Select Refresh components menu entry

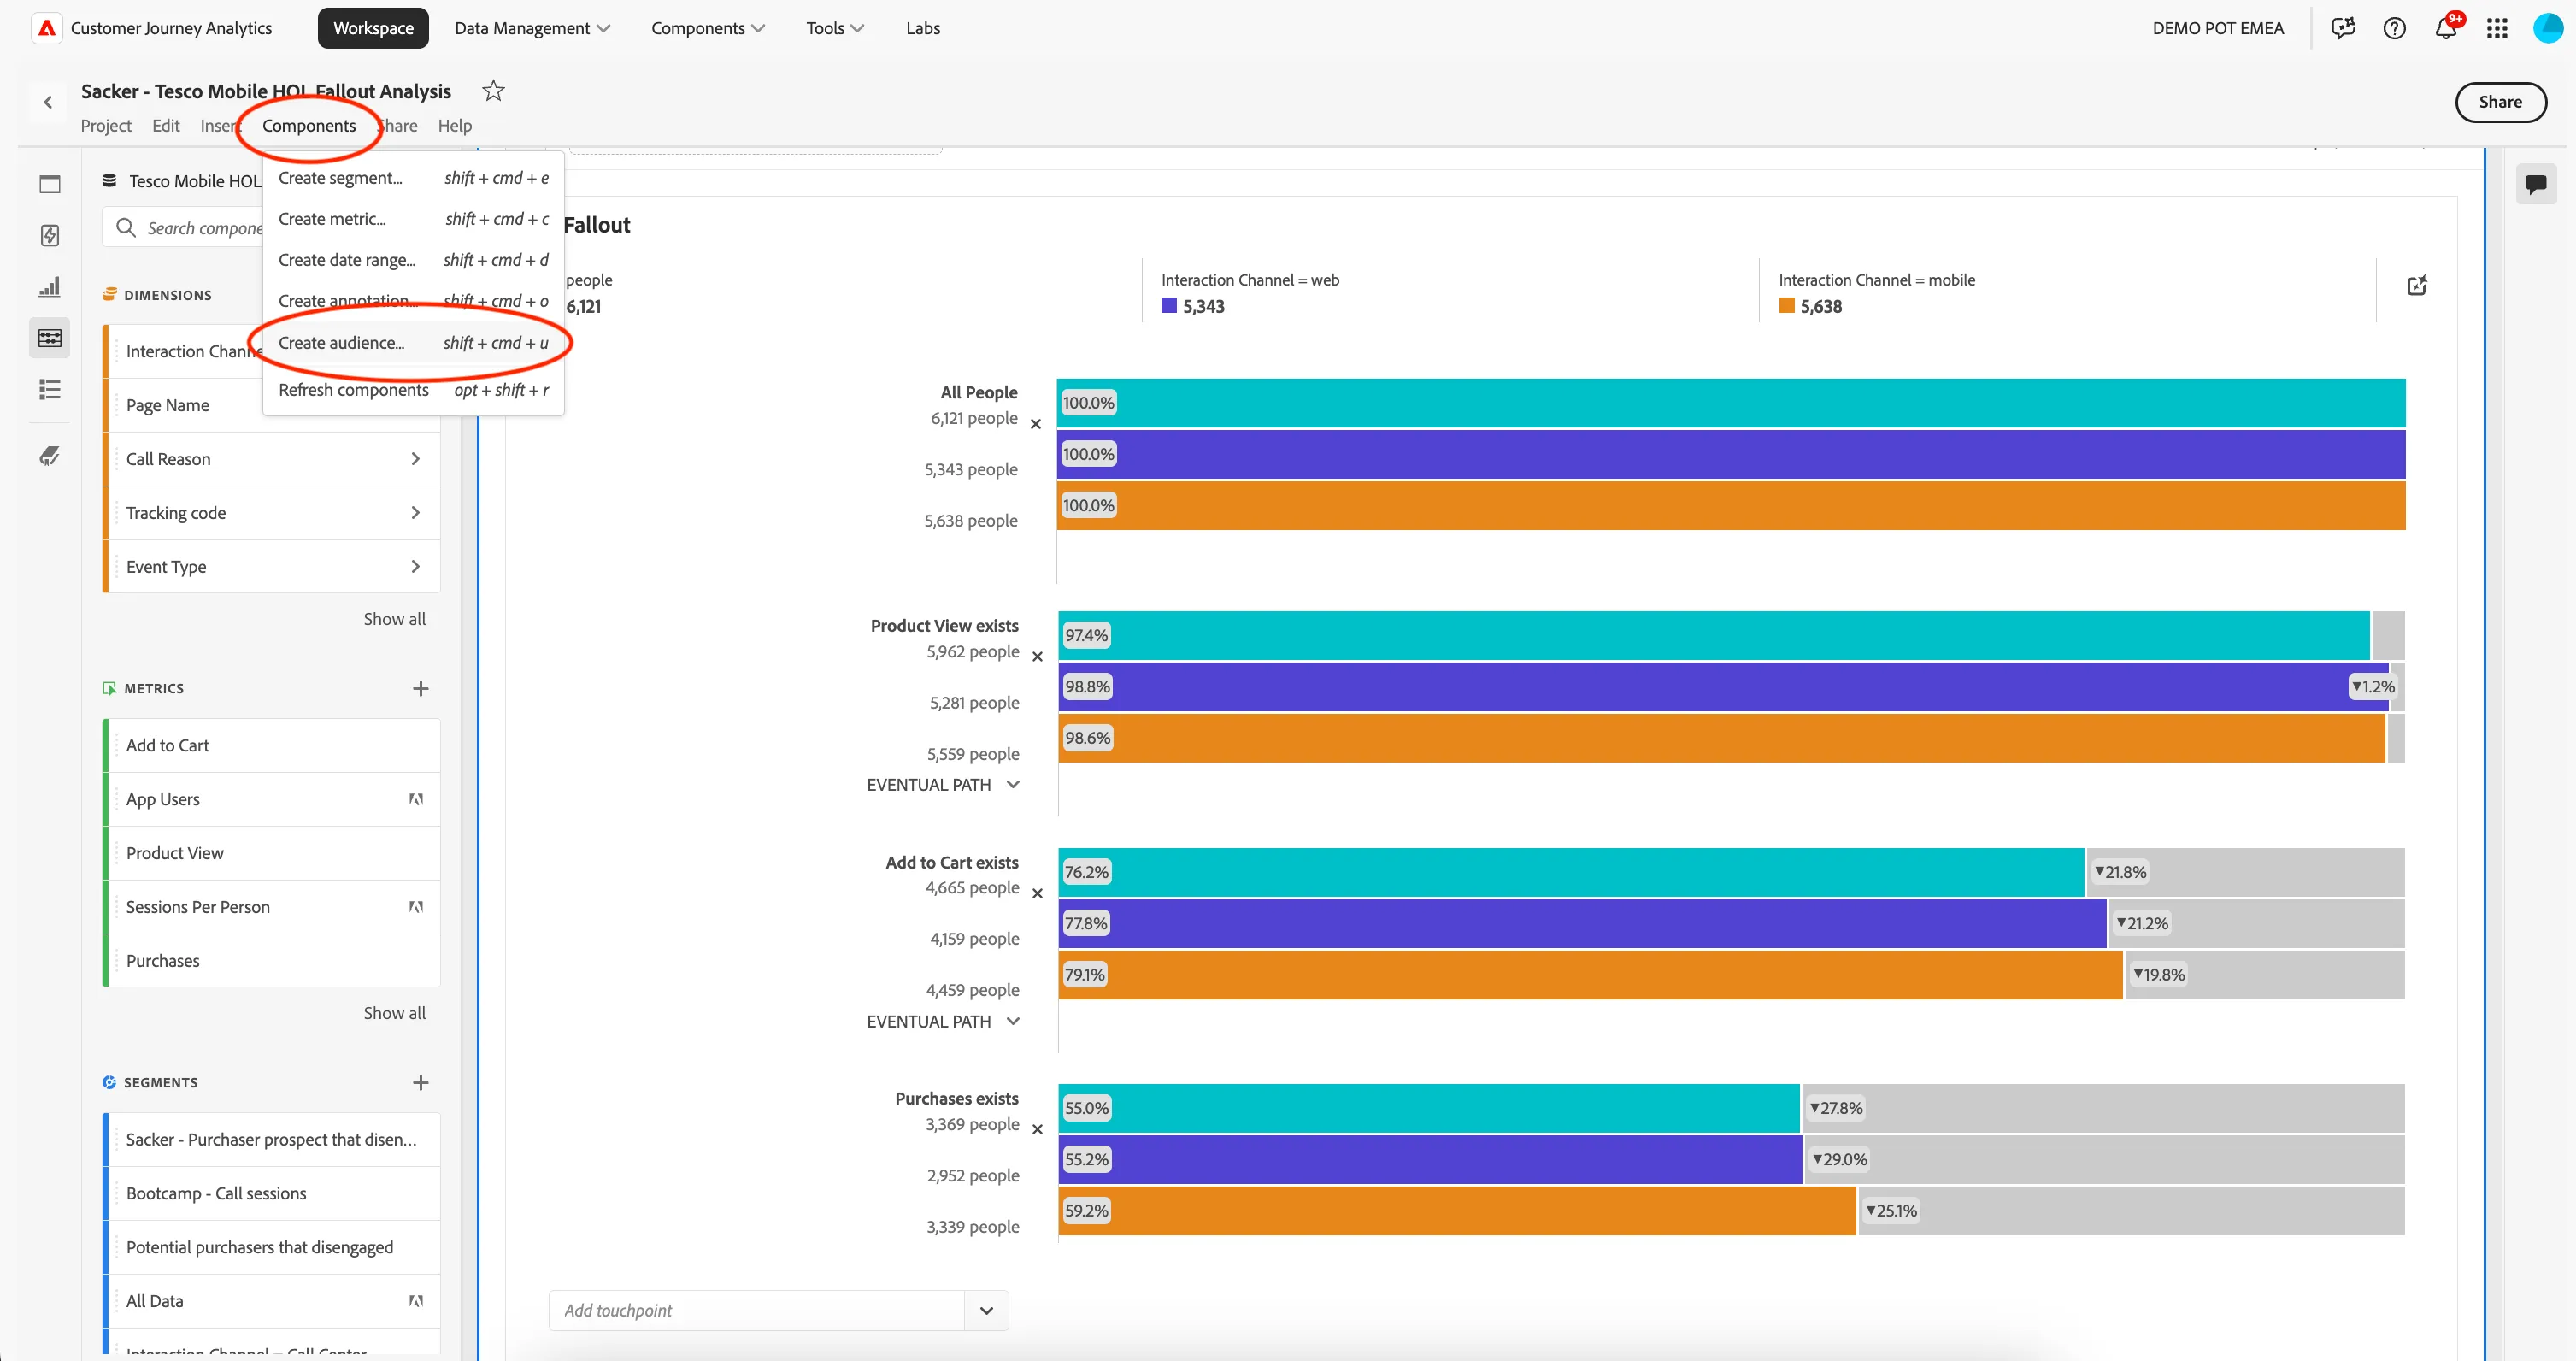point(413,390)
